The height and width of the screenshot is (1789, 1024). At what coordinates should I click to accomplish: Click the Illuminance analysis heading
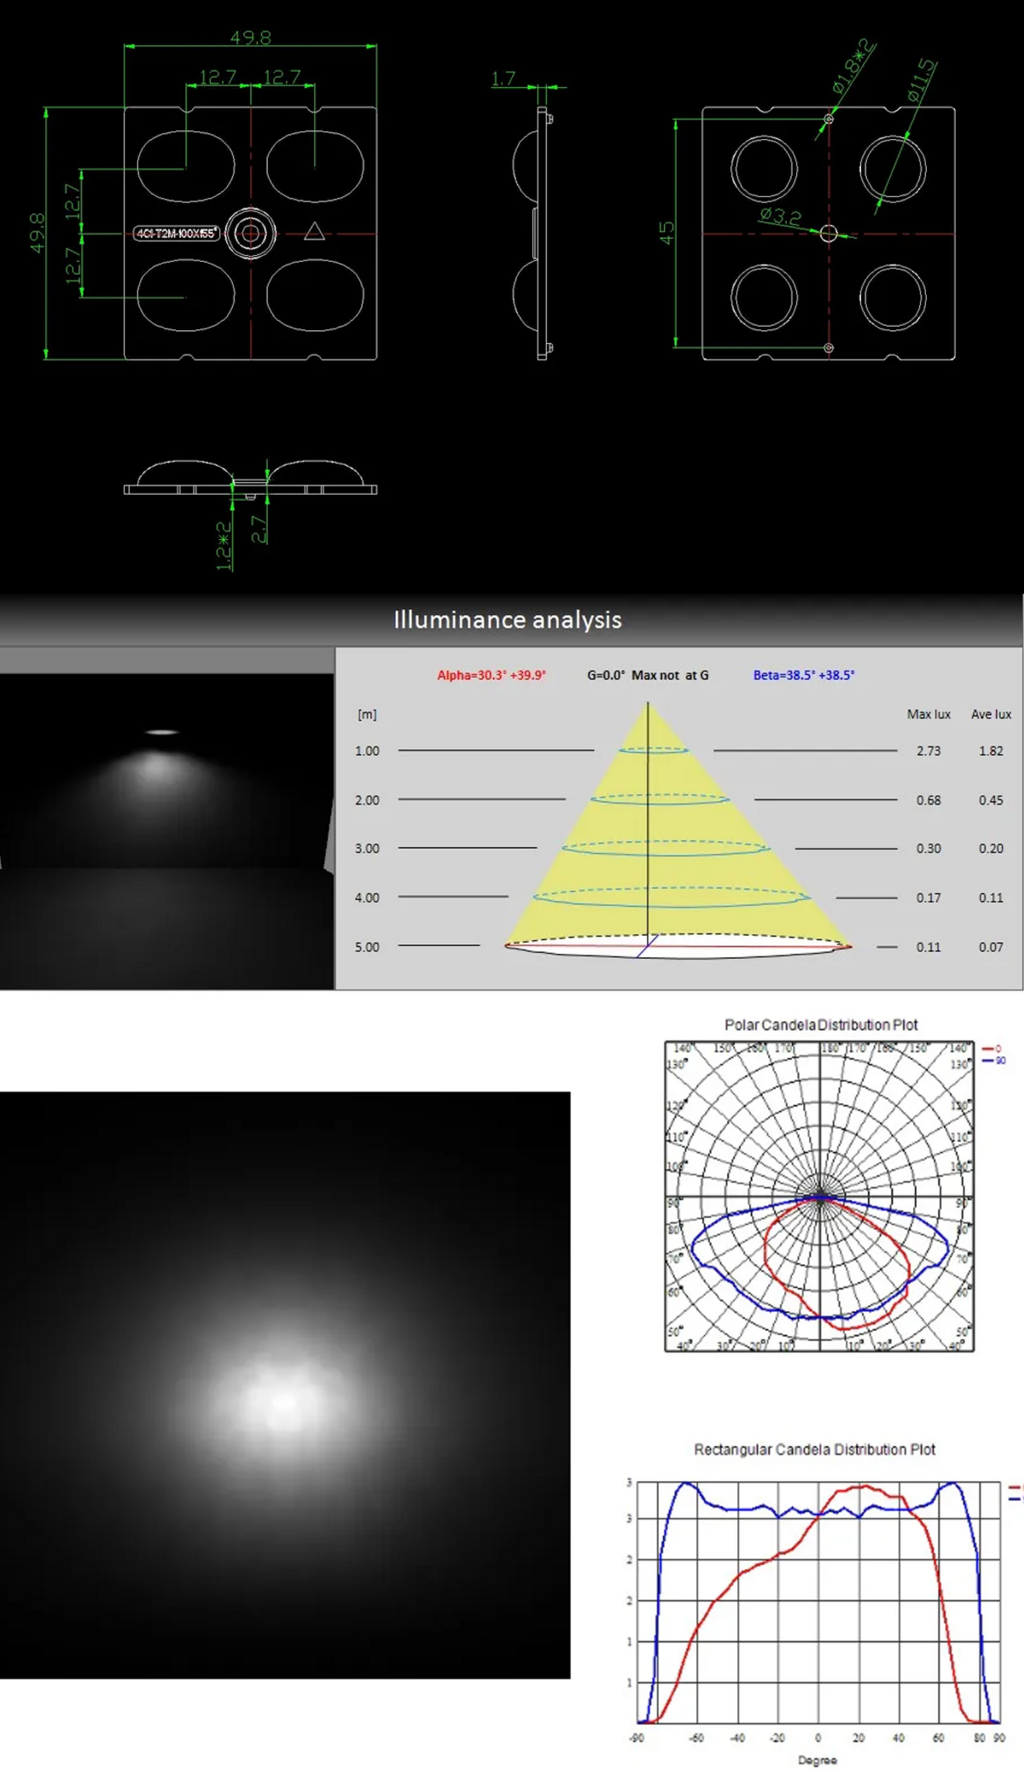[507, 620]
